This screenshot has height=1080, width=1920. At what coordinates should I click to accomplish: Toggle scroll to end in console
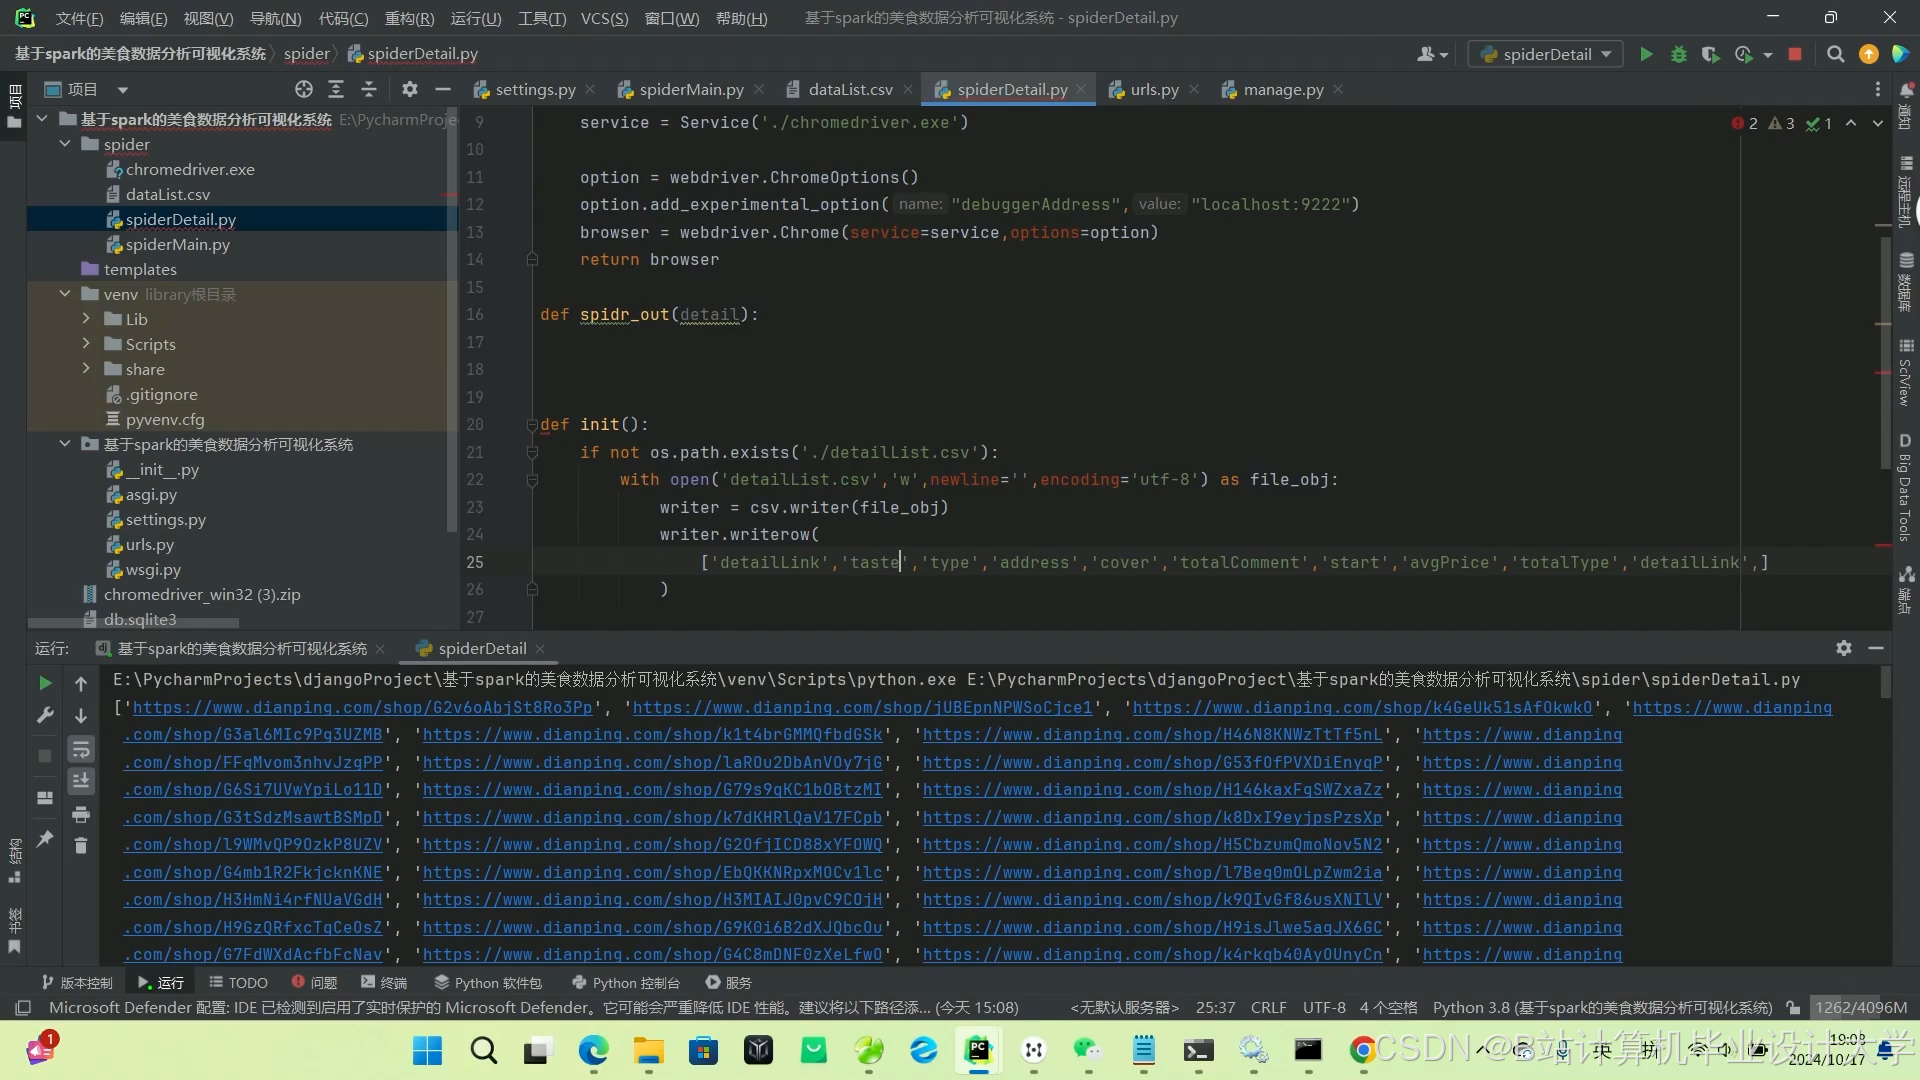pos(81,781)
